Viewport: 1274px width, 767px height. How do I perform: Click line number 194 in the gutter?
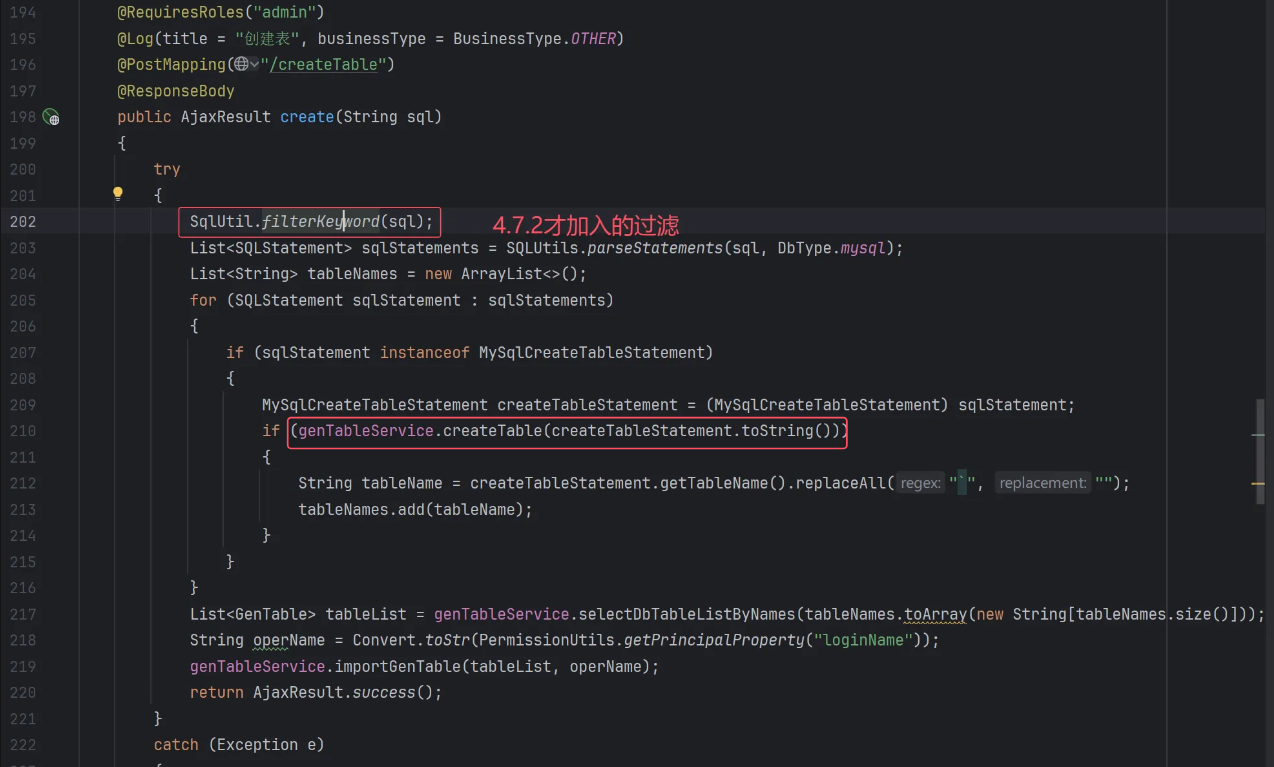coord(22,13)
